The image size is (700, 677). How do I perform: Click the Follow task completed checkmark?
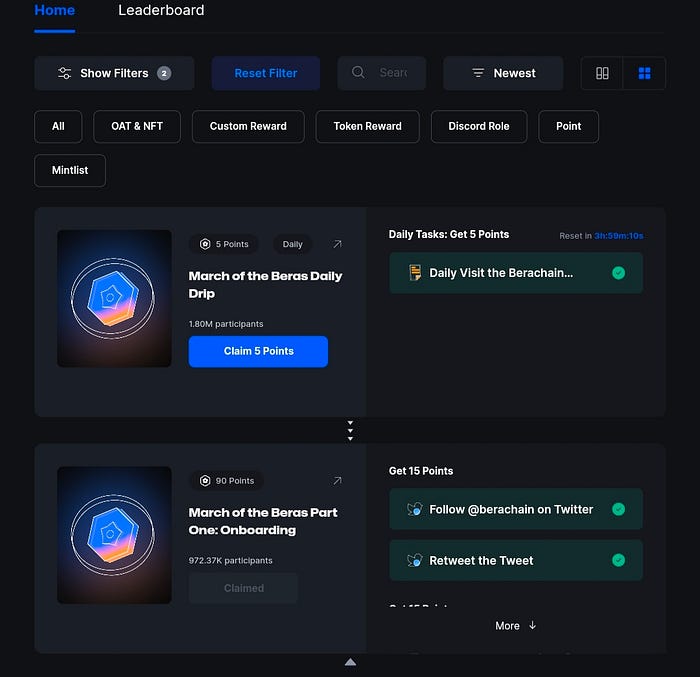tap(618, 509)
